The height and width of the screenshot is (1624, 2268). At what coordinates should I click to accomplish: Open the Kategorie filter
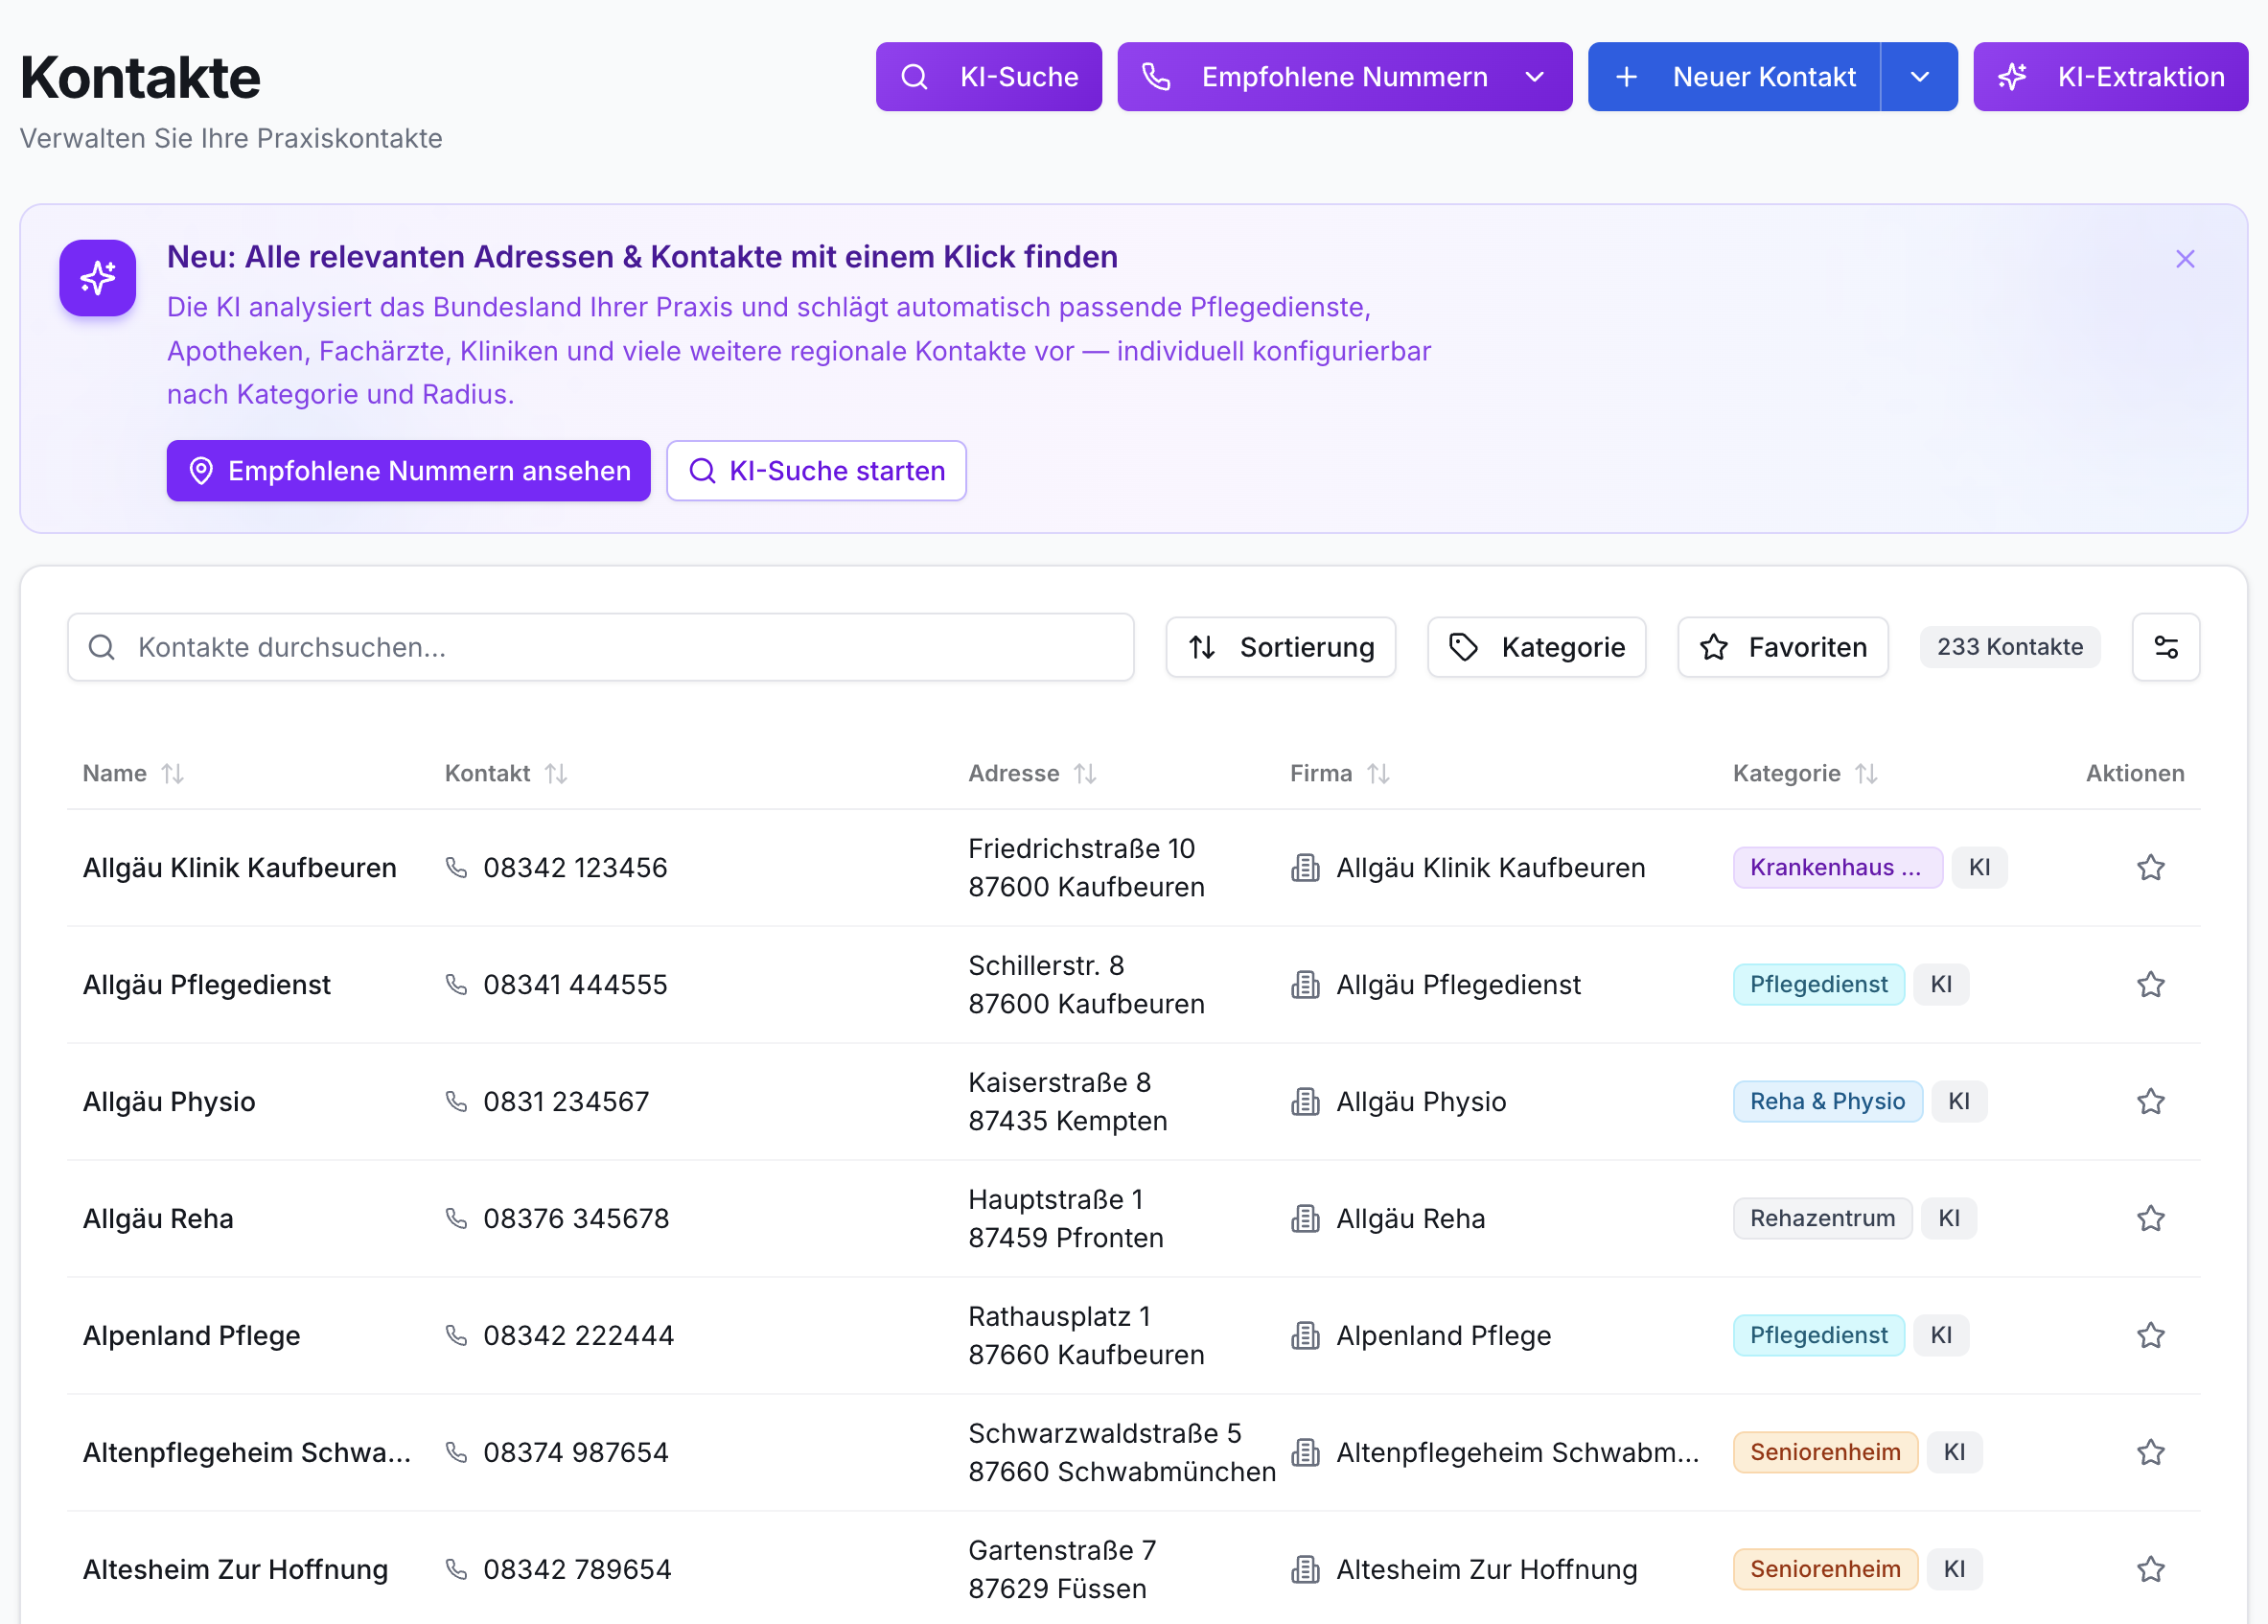tap(1536, 647)
